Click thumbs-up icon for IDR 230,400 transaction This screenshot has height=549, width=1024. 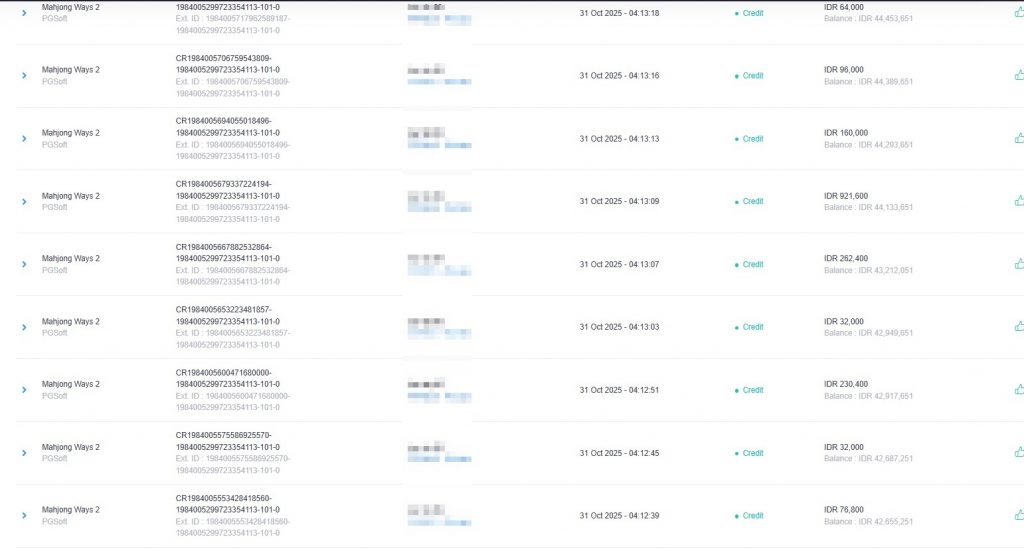click(1018, 389)
